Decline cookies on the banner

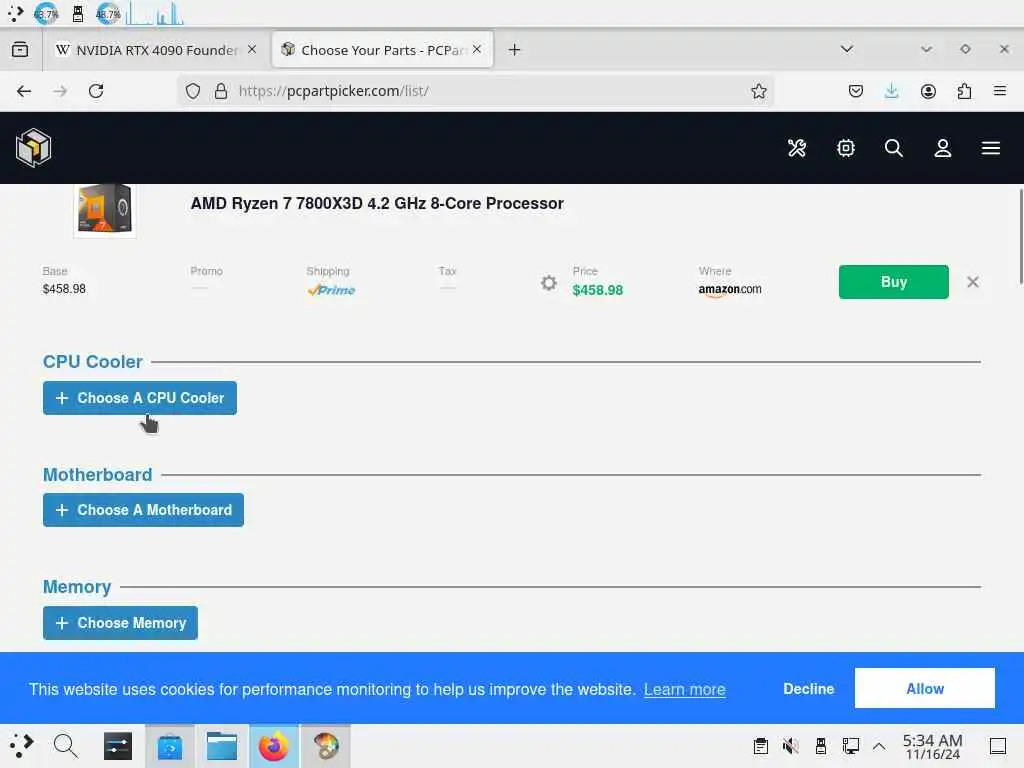pos(808,689)
